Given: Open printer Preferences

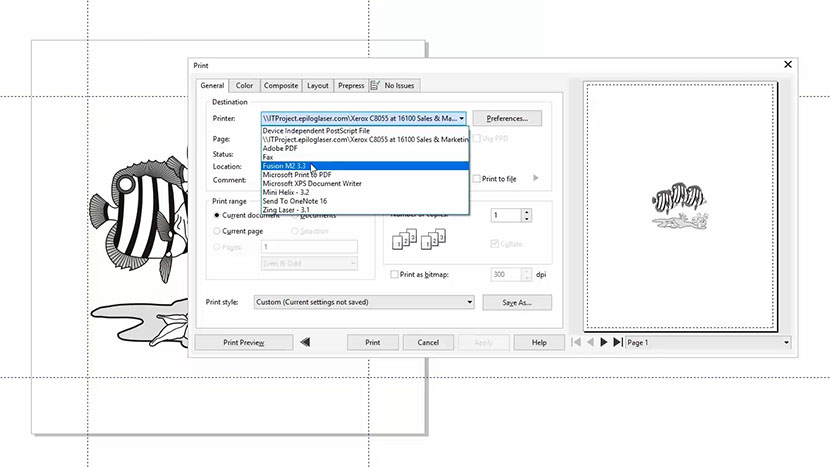Looking at the screenshot, I should pyautogui.click(x=506, y=118).
